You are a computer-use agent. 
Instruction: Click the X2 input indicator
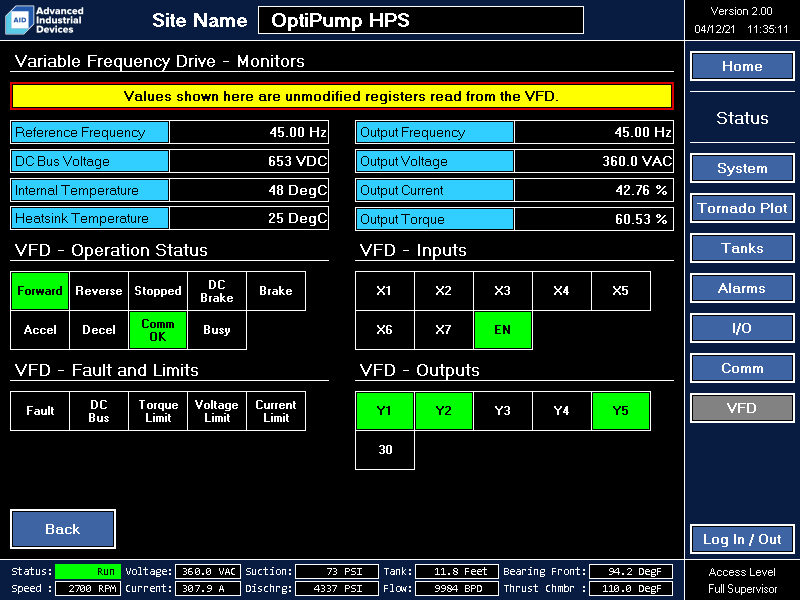click(x=444, y=291)
